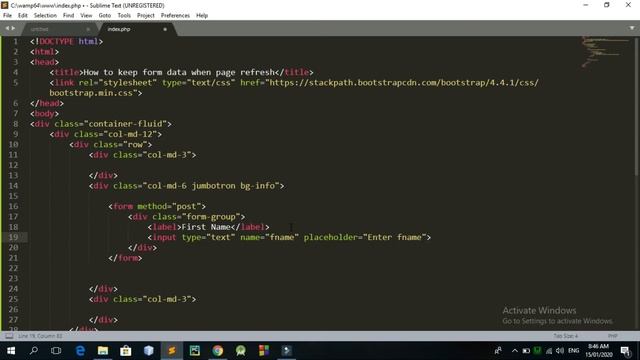Click the network tray icon

(x=549, y=351)
